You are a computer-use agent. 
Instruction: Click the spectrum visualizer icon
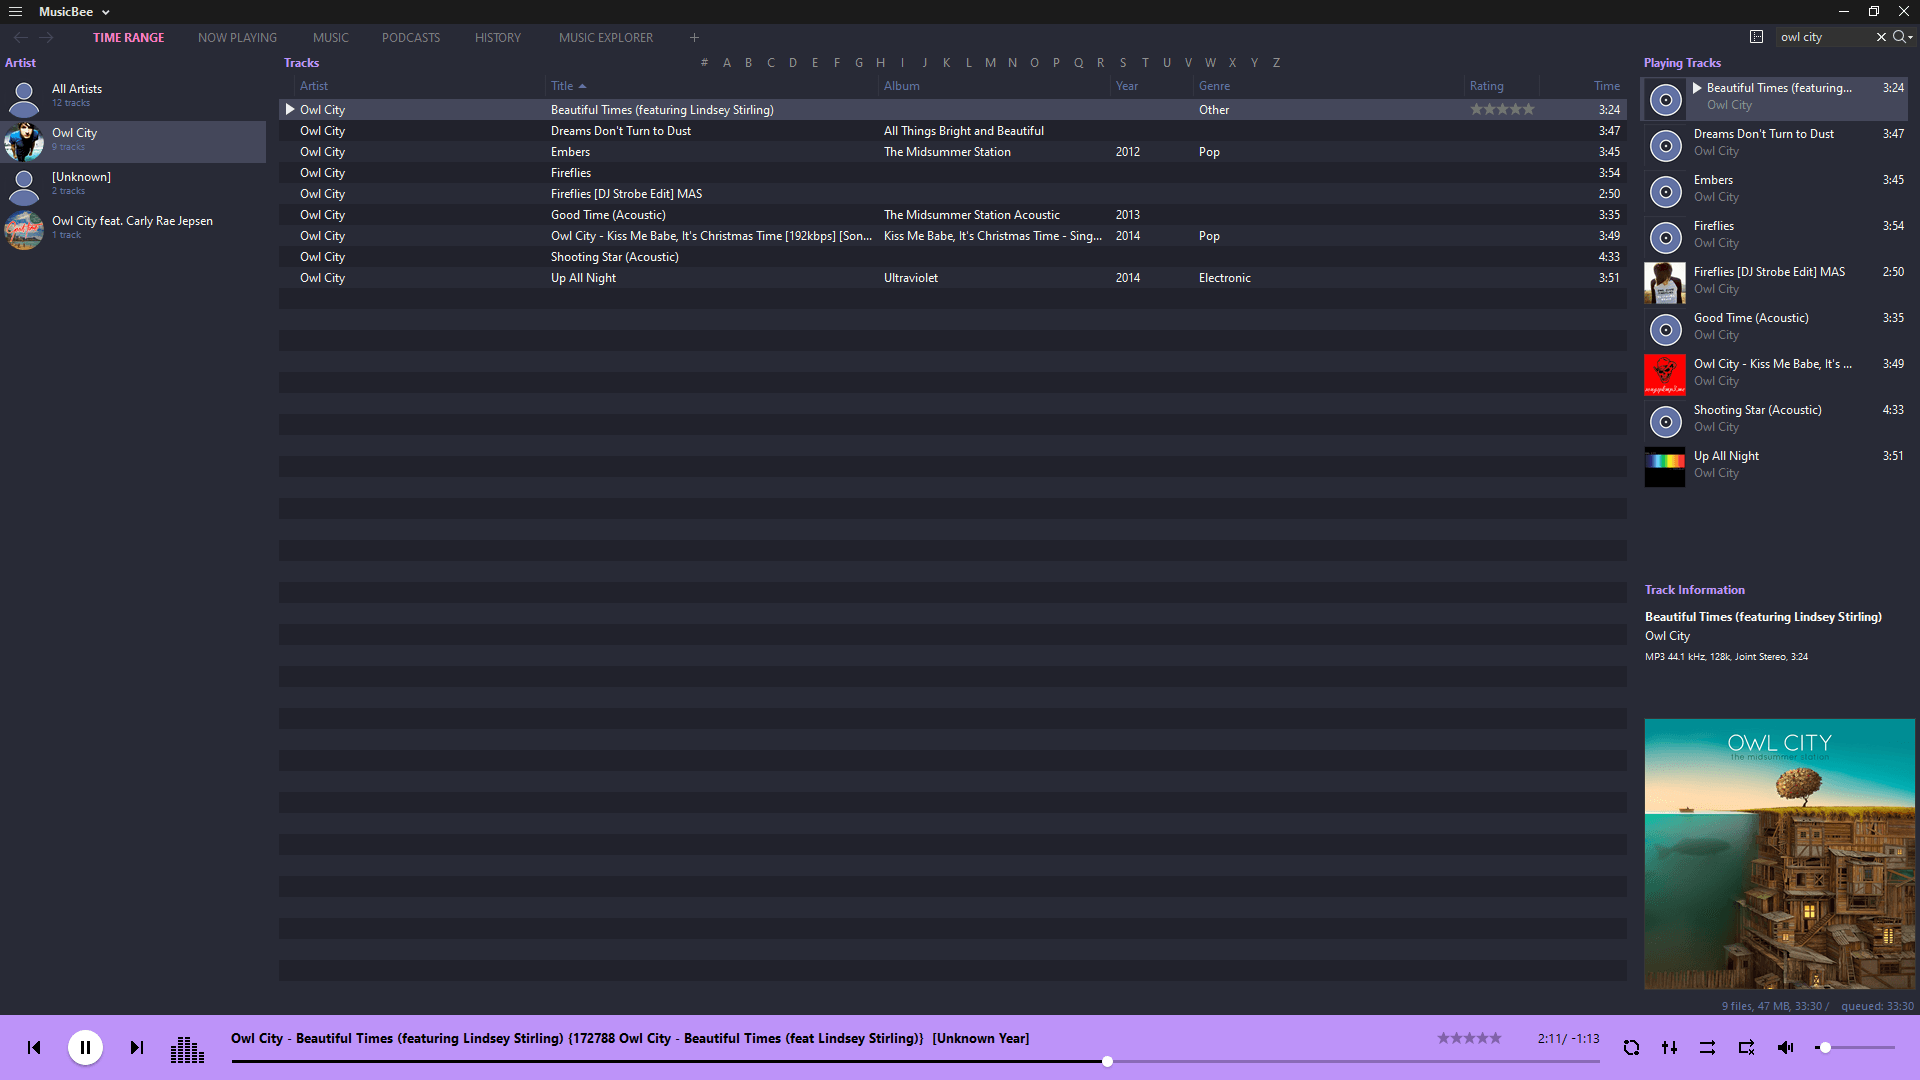point(187,1047)
